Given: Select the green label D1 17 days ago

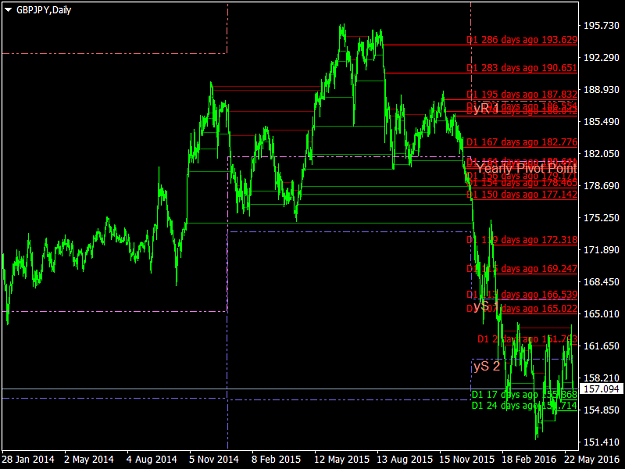Looking at the screenshot, I should (x=524, y=394).
